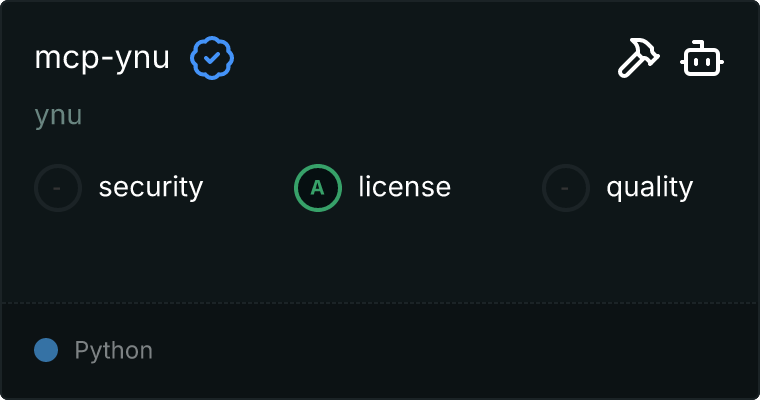Click the gap between security label and license badge
Viewport: 760px width, 400px height.
click(248, 187)
